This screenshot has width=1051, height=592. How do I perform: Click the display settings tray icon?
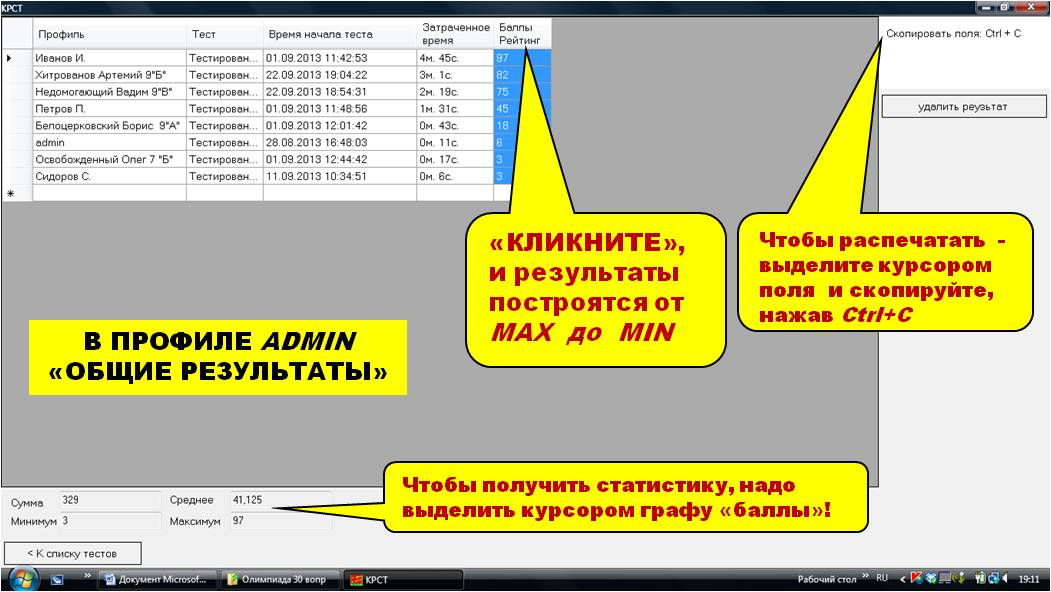943,578
